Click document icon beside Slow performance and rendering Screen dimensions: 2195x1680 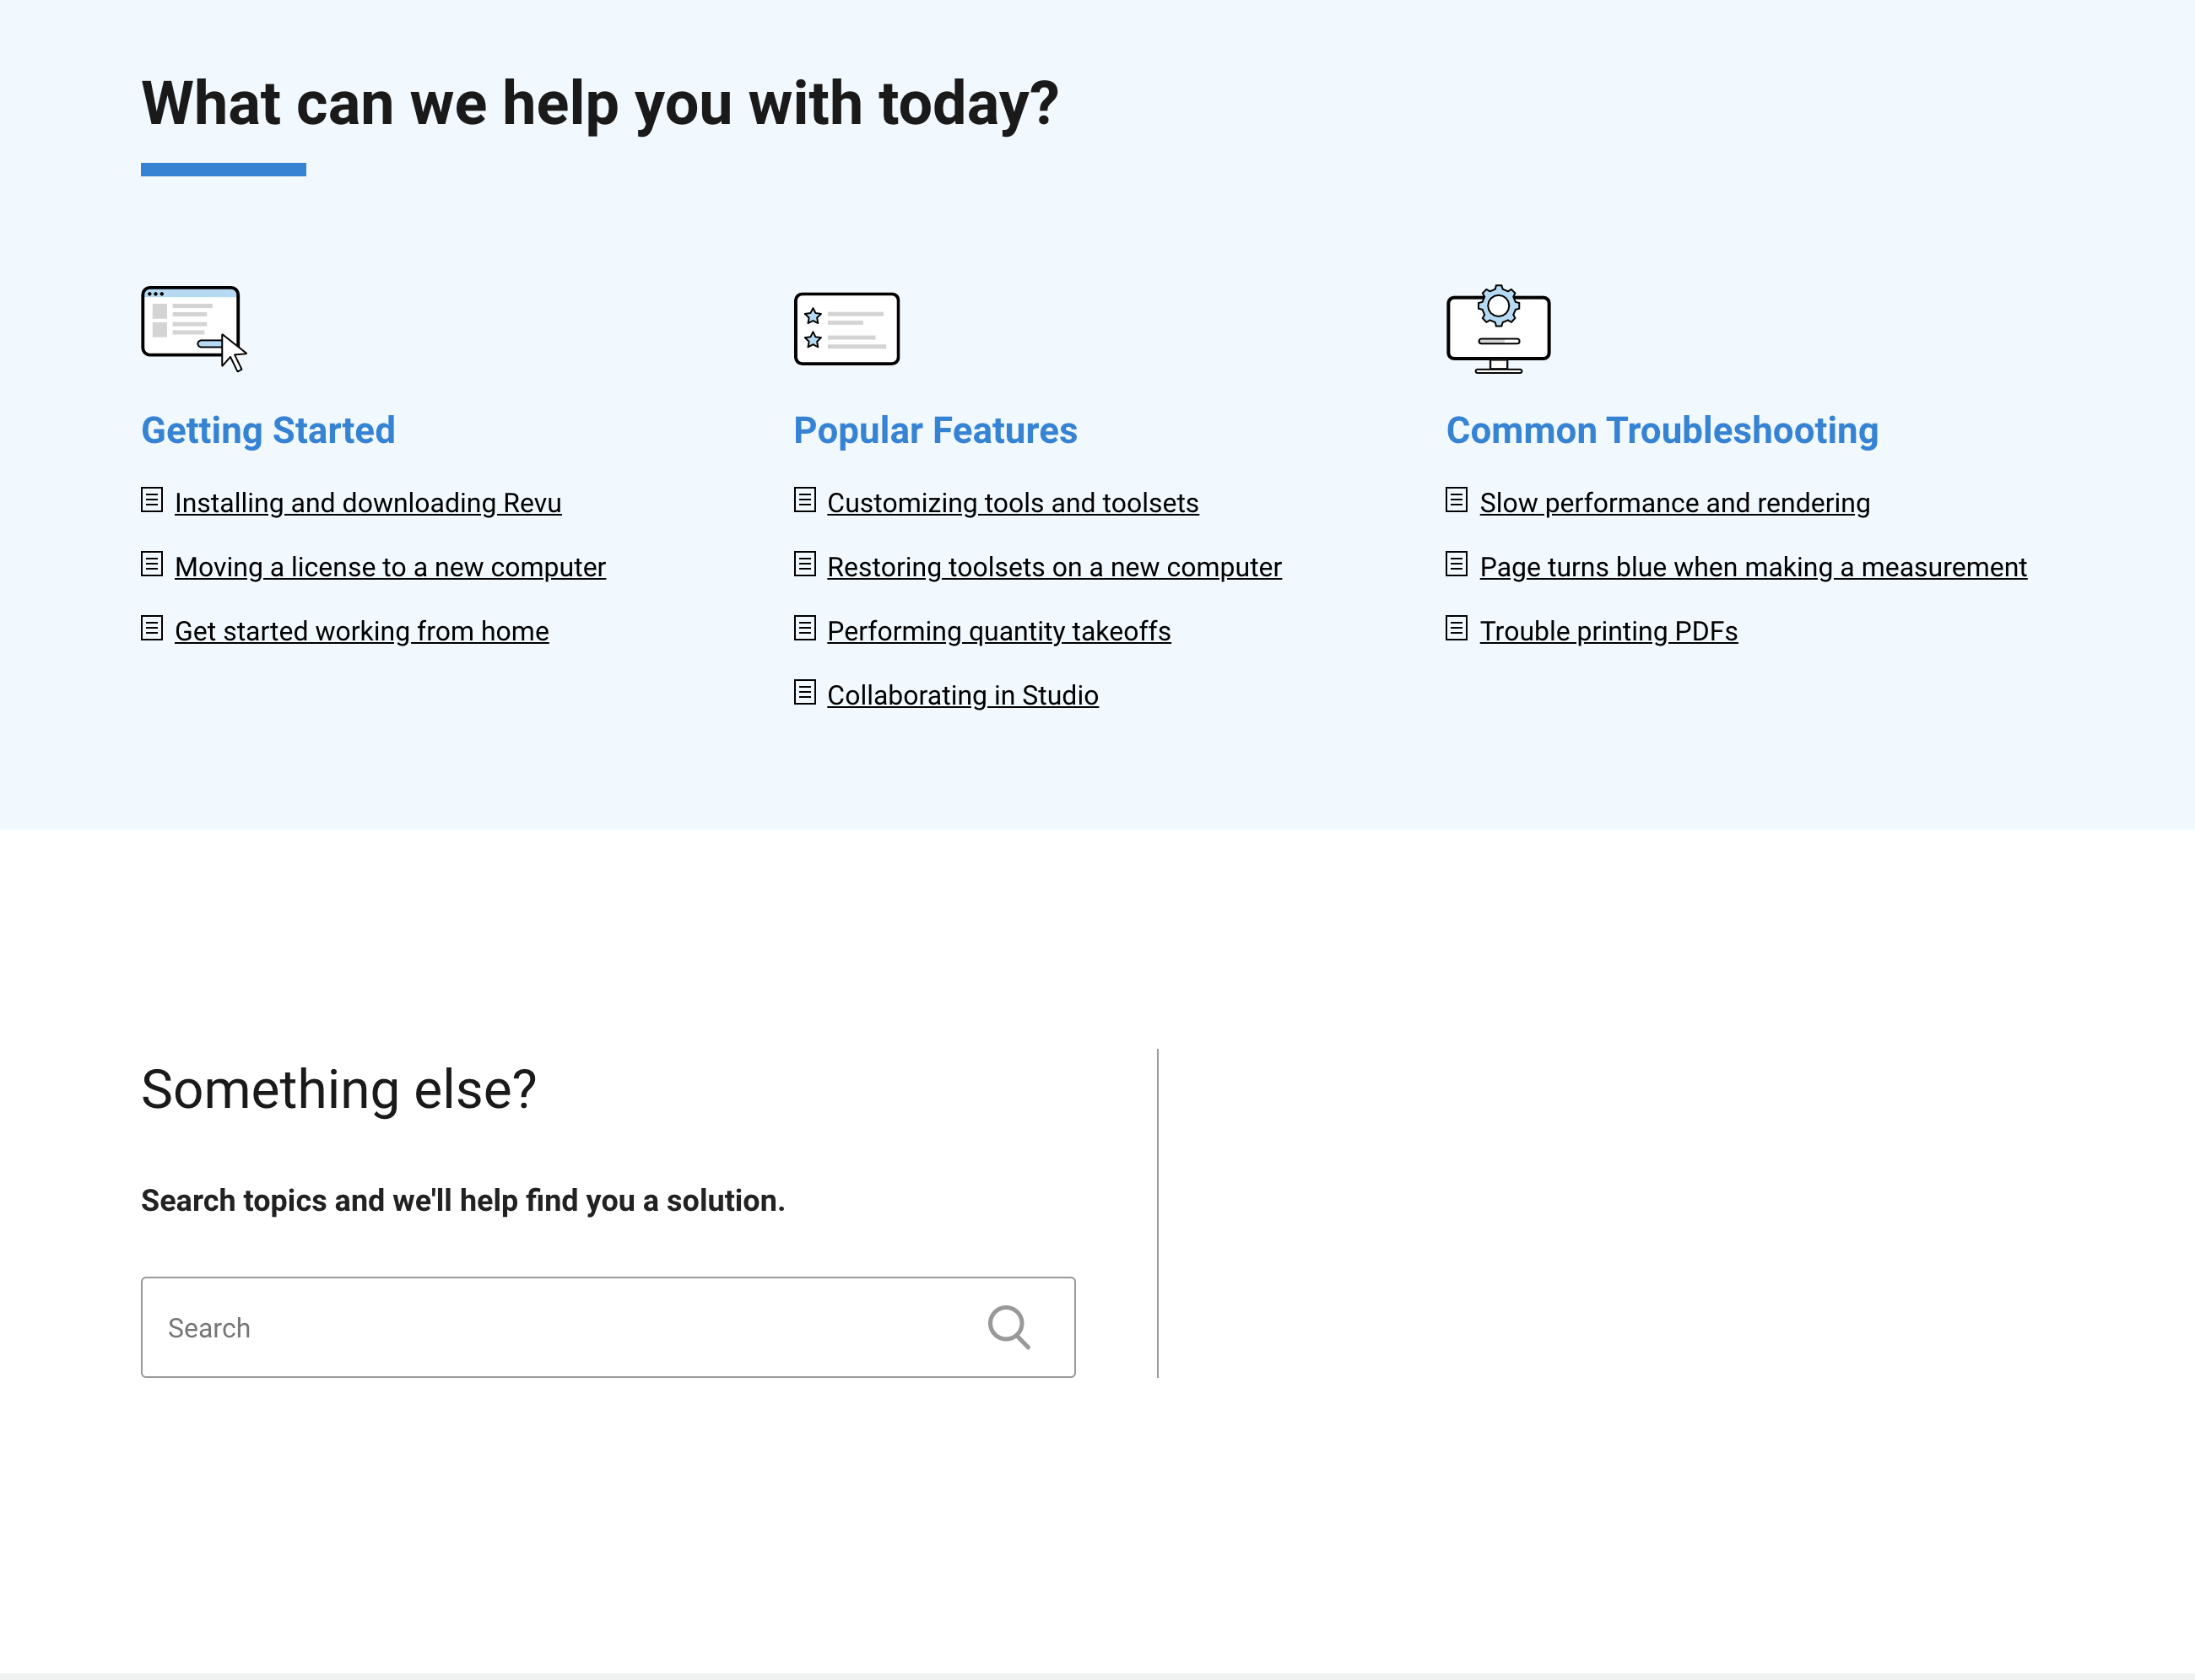[1457, 500]
